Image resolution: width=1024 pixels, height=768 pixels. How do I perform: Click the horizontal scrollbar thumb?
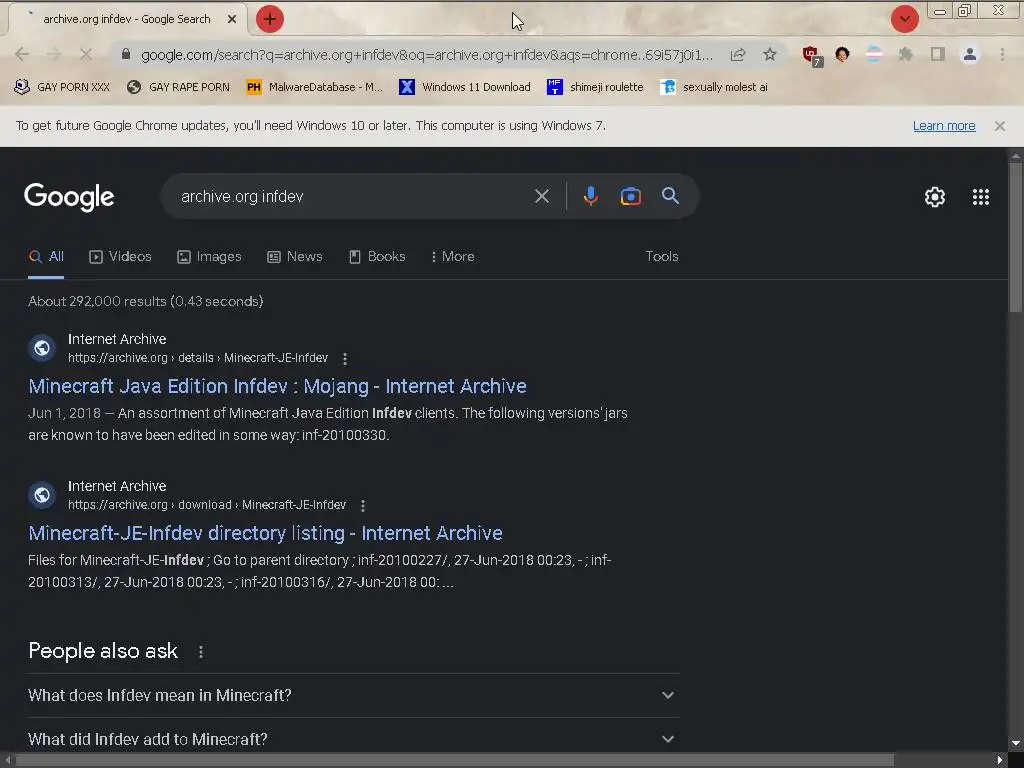coord(455,760)
